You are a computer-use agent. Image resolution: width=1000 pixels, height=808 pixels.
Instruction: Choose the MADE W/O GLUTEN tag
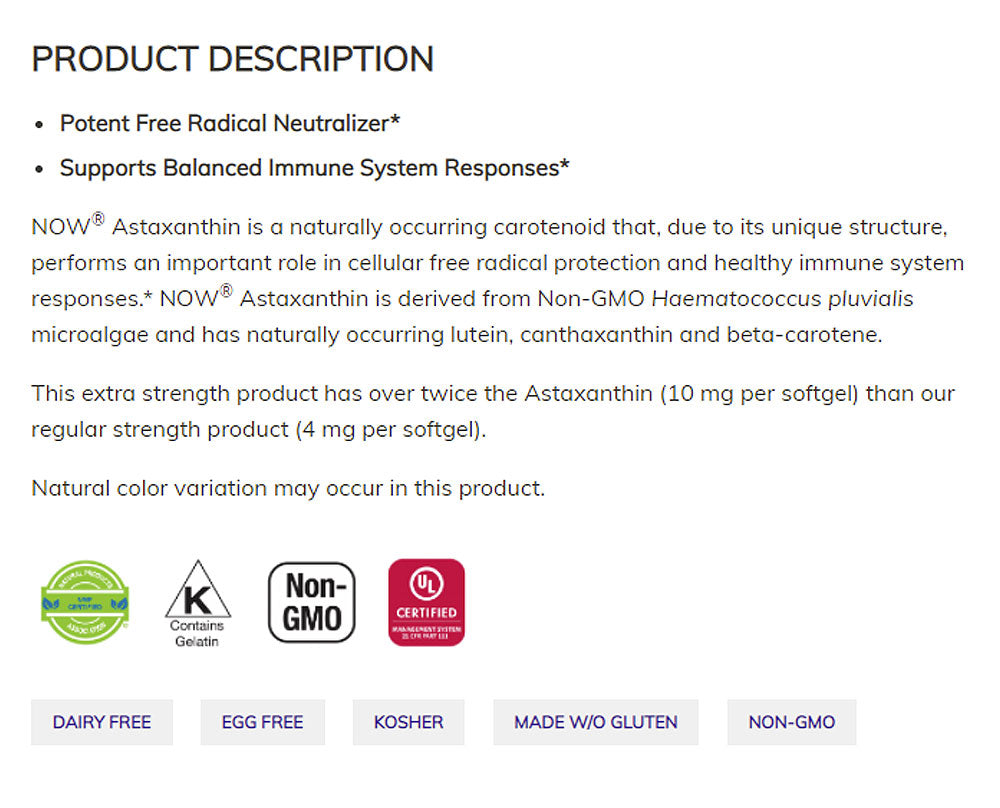(595, 722)
